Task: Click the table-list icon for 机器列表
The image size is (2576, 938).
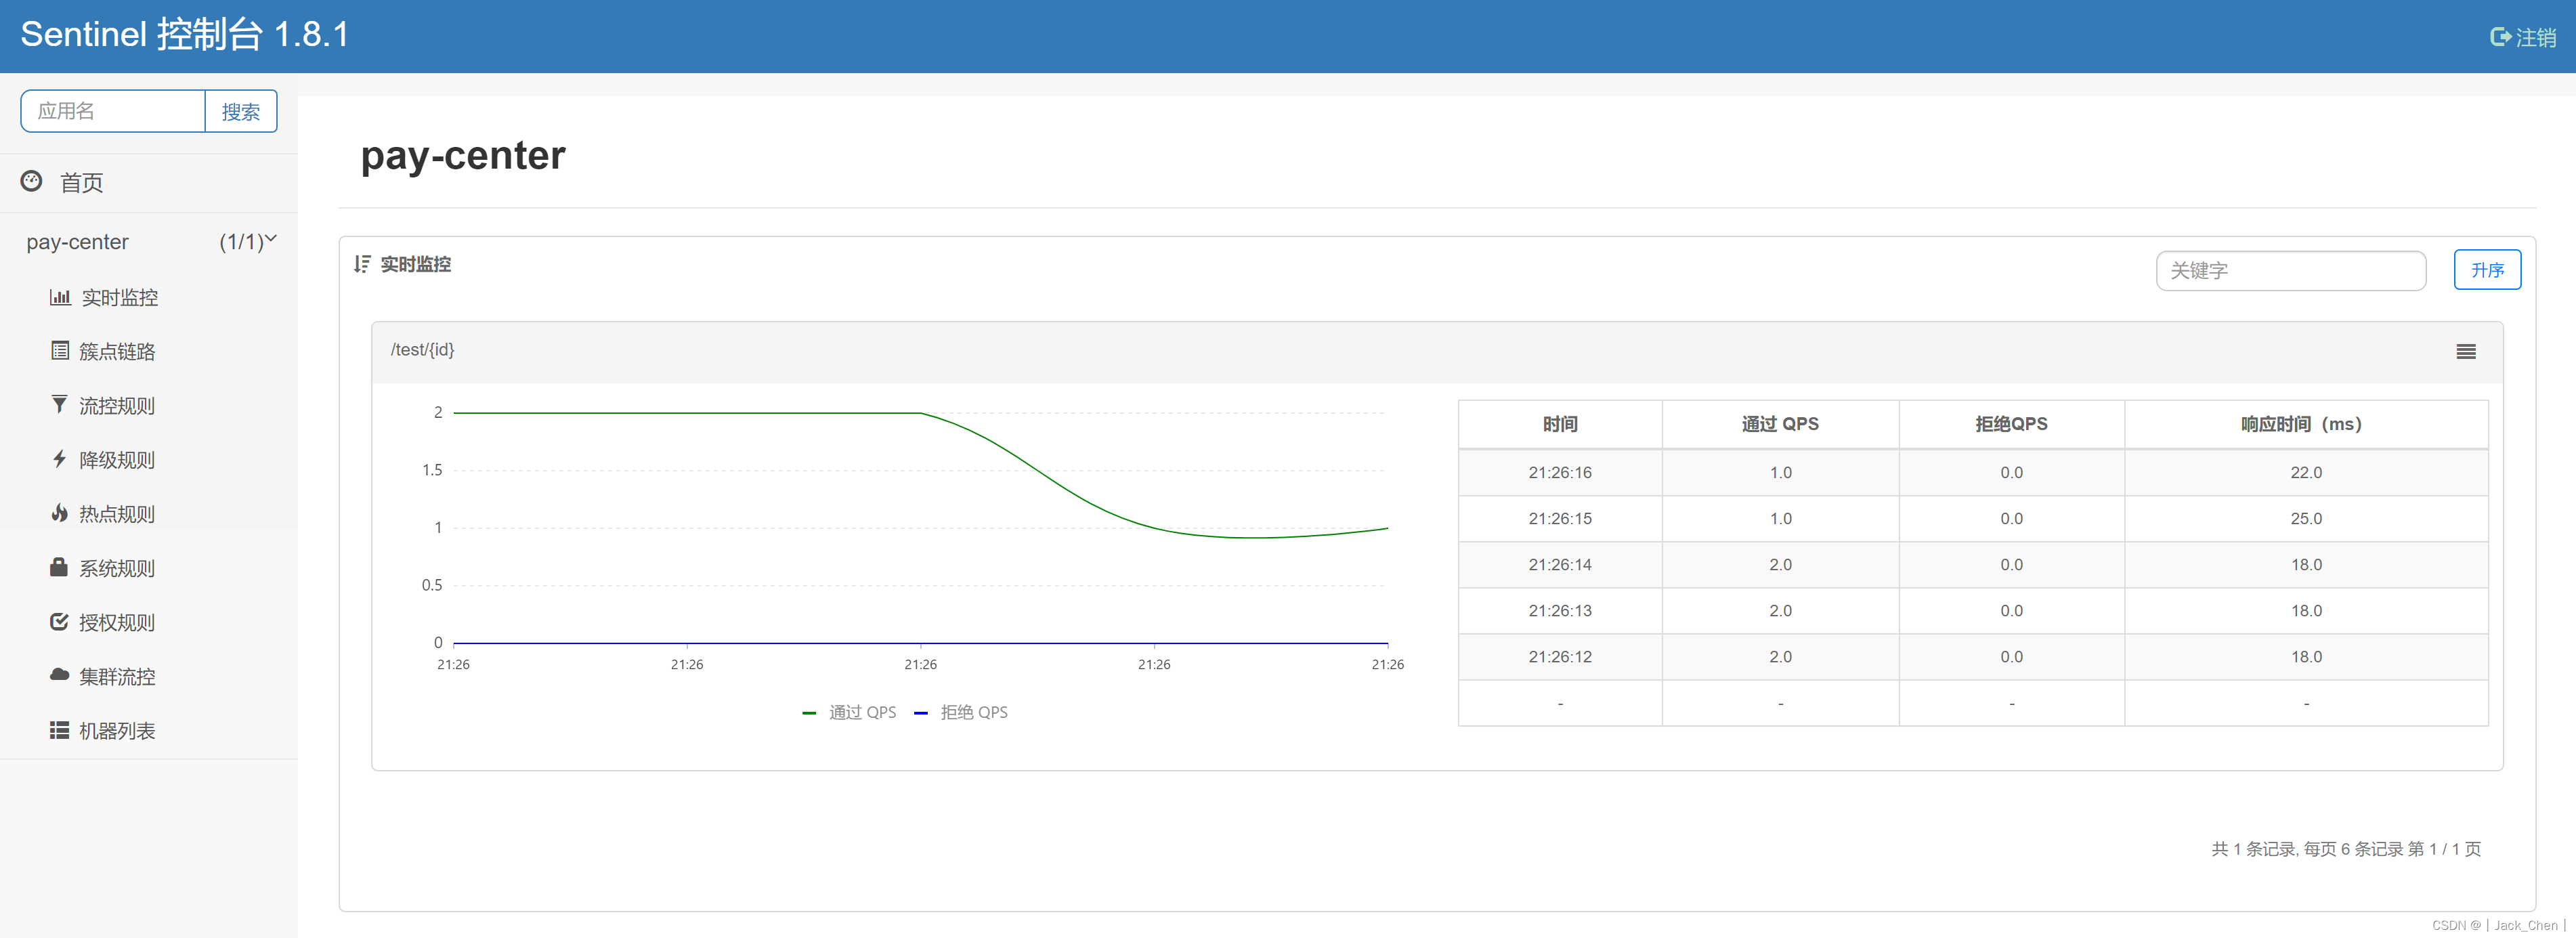Action: pos(60,730)
